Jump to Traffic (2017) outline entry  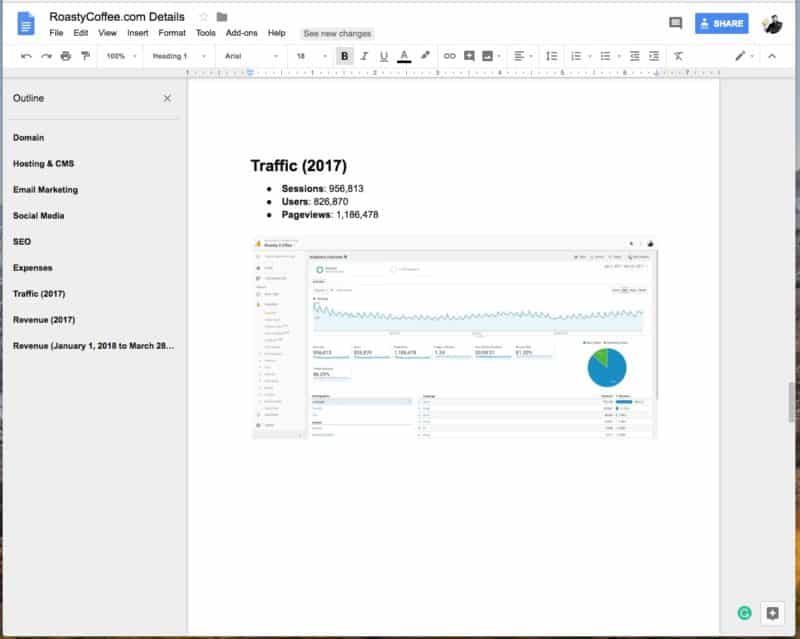[39, 294]
